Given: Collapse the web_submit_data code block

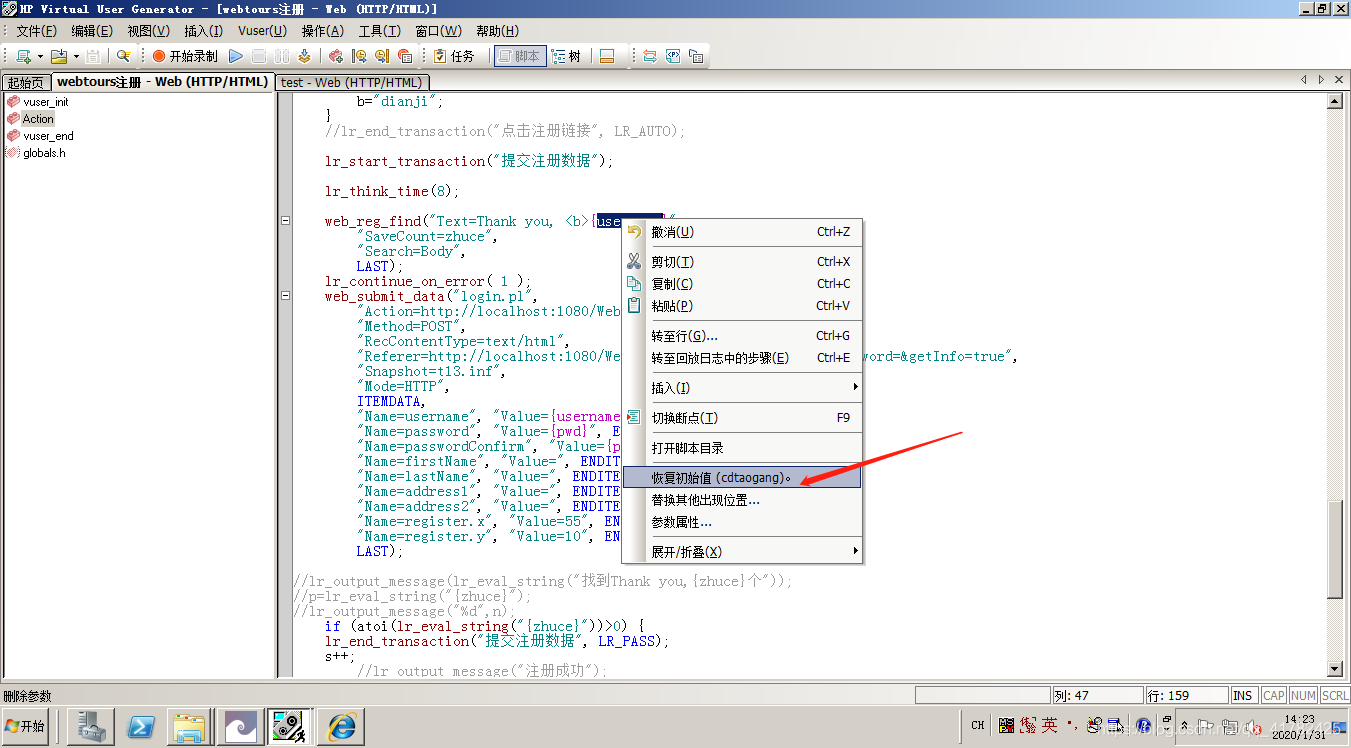Looking at the screenshot, I should click(x=286, y=296).
